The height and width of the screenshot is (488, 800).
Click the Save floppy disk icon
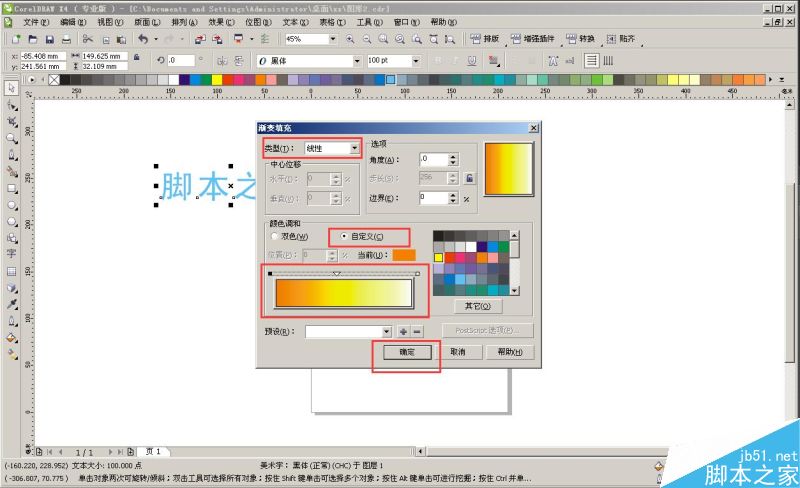point(49,39)
